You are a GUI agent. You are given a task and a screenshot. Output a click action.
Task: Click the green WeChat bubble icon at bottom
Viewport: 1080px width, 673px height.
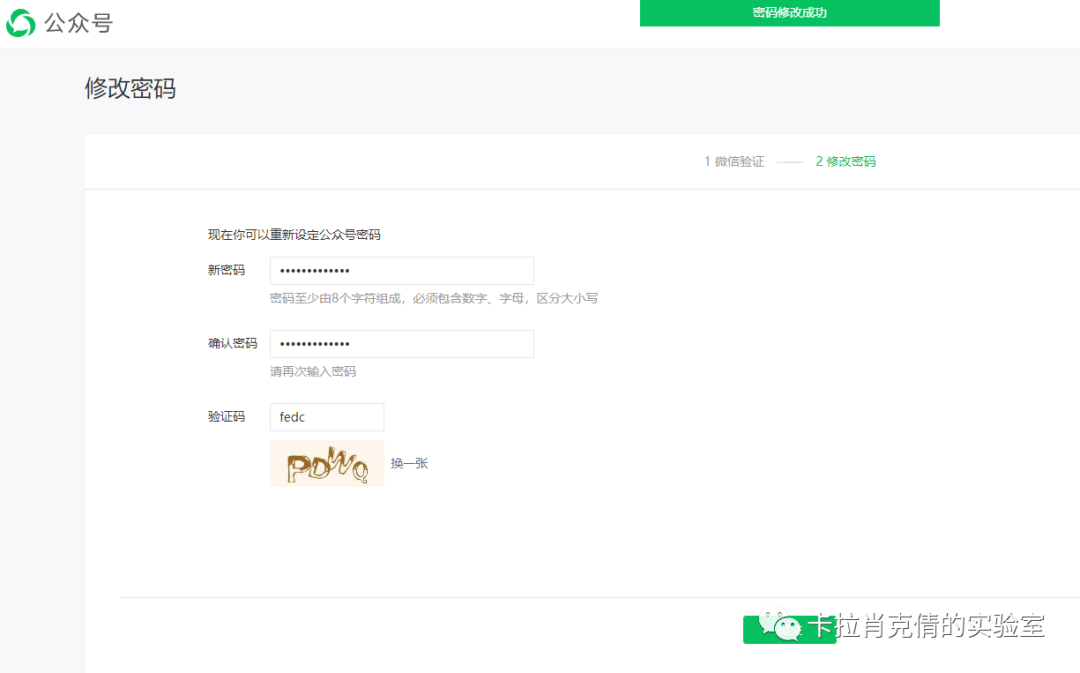(x=789, y=629)
